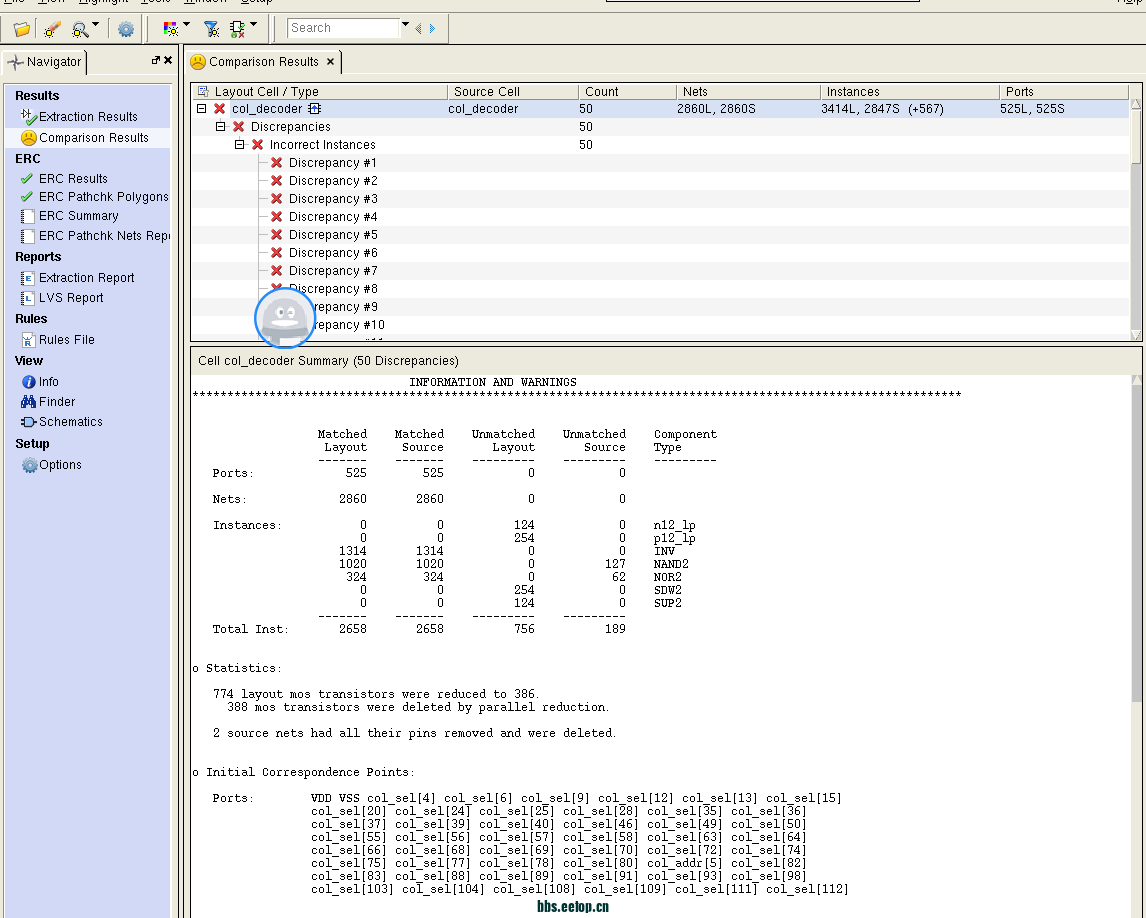Click the schematic icon beside col_decoder

314,109
